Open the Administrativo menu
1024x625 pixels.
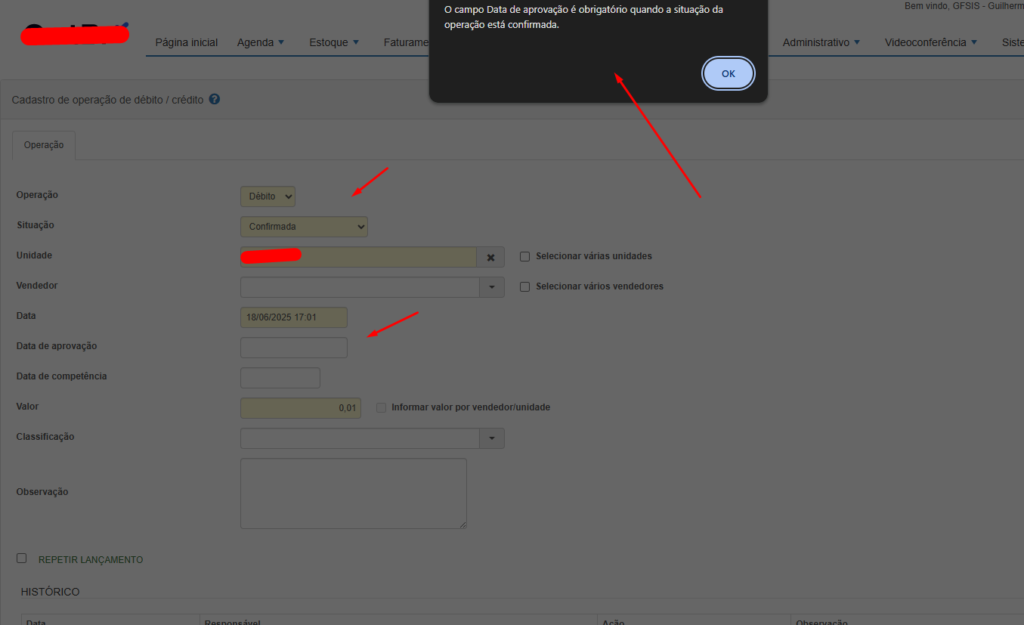[x=821, y=43]
